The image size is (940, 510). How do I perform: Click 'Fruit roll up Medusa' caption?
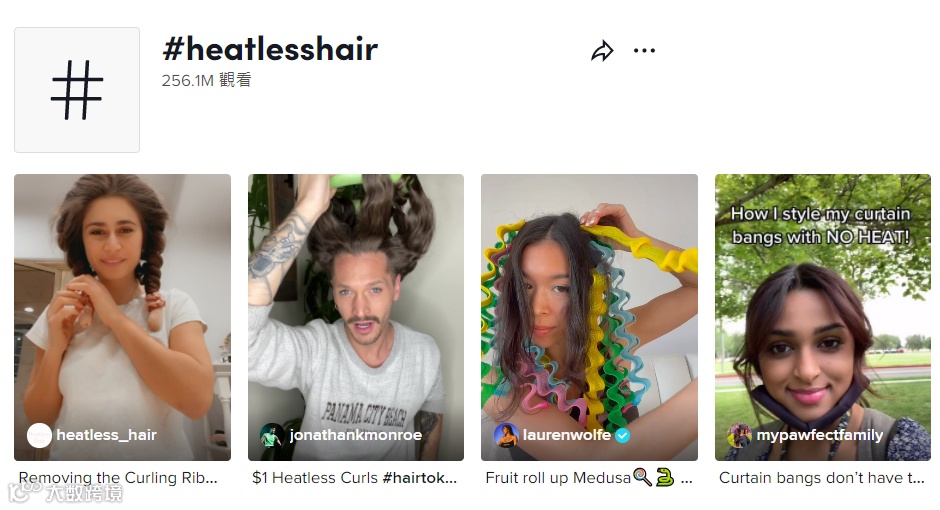[558, 478]
